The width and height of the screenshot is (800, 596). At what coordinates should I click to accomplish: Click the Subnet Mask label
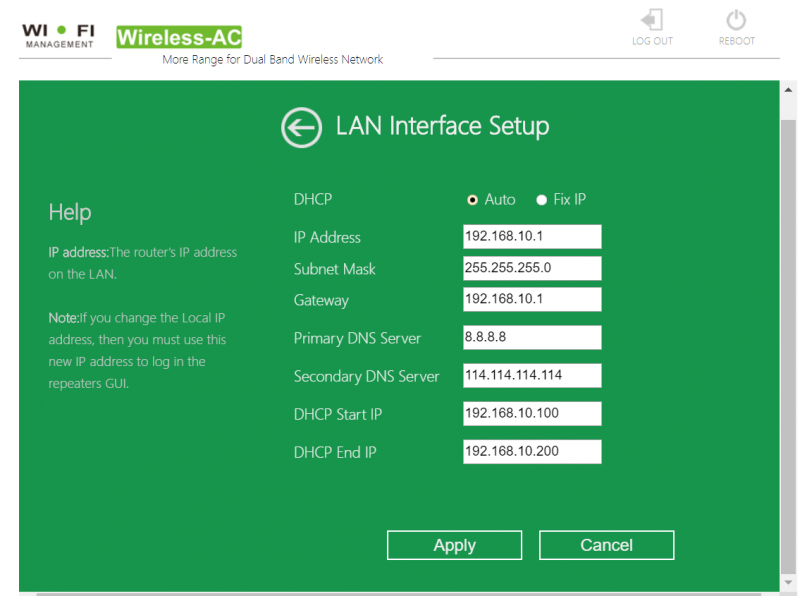(x=335, y=269)
